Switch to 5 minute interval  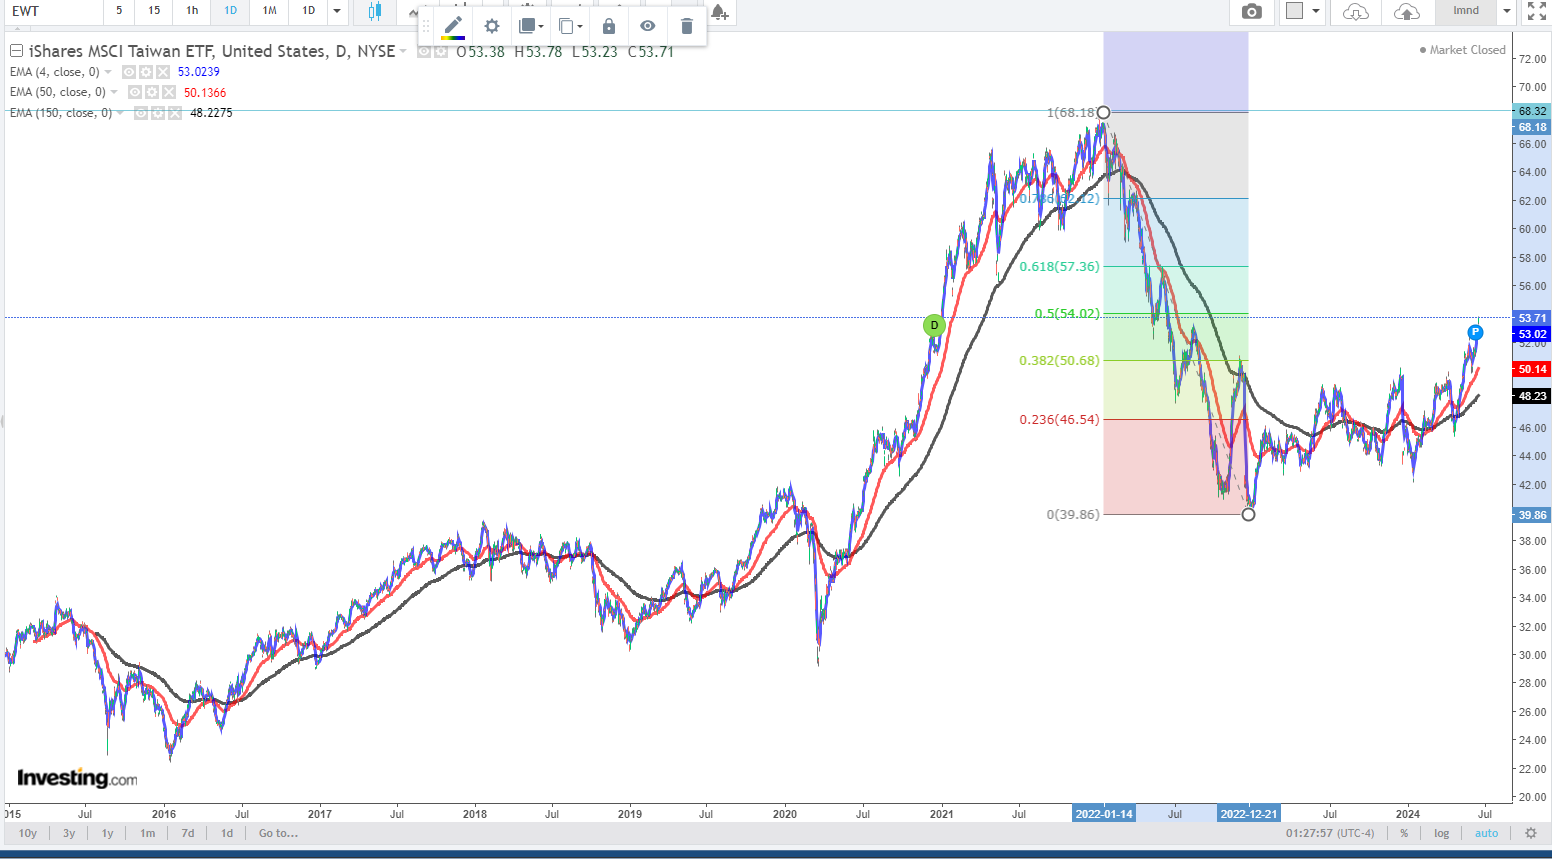pos(119,11)
